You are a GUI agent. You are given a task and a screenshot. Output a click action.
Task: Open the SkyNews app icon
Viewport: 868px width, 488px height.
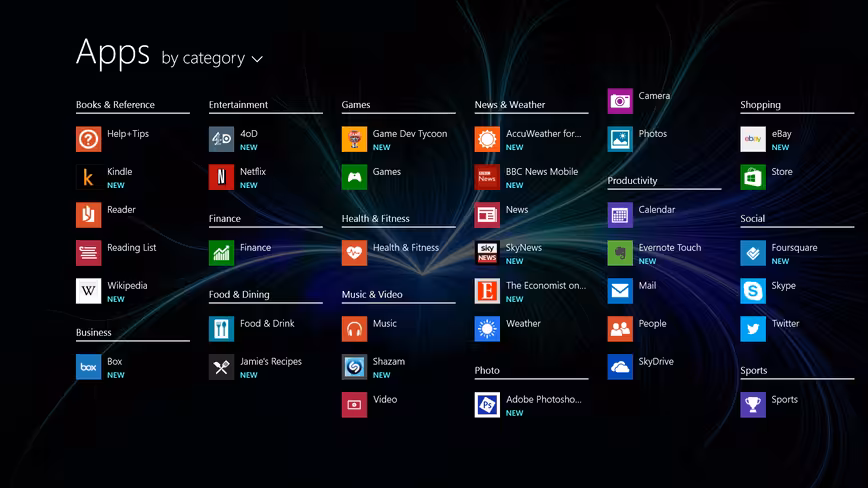click(x=487, y=253)
